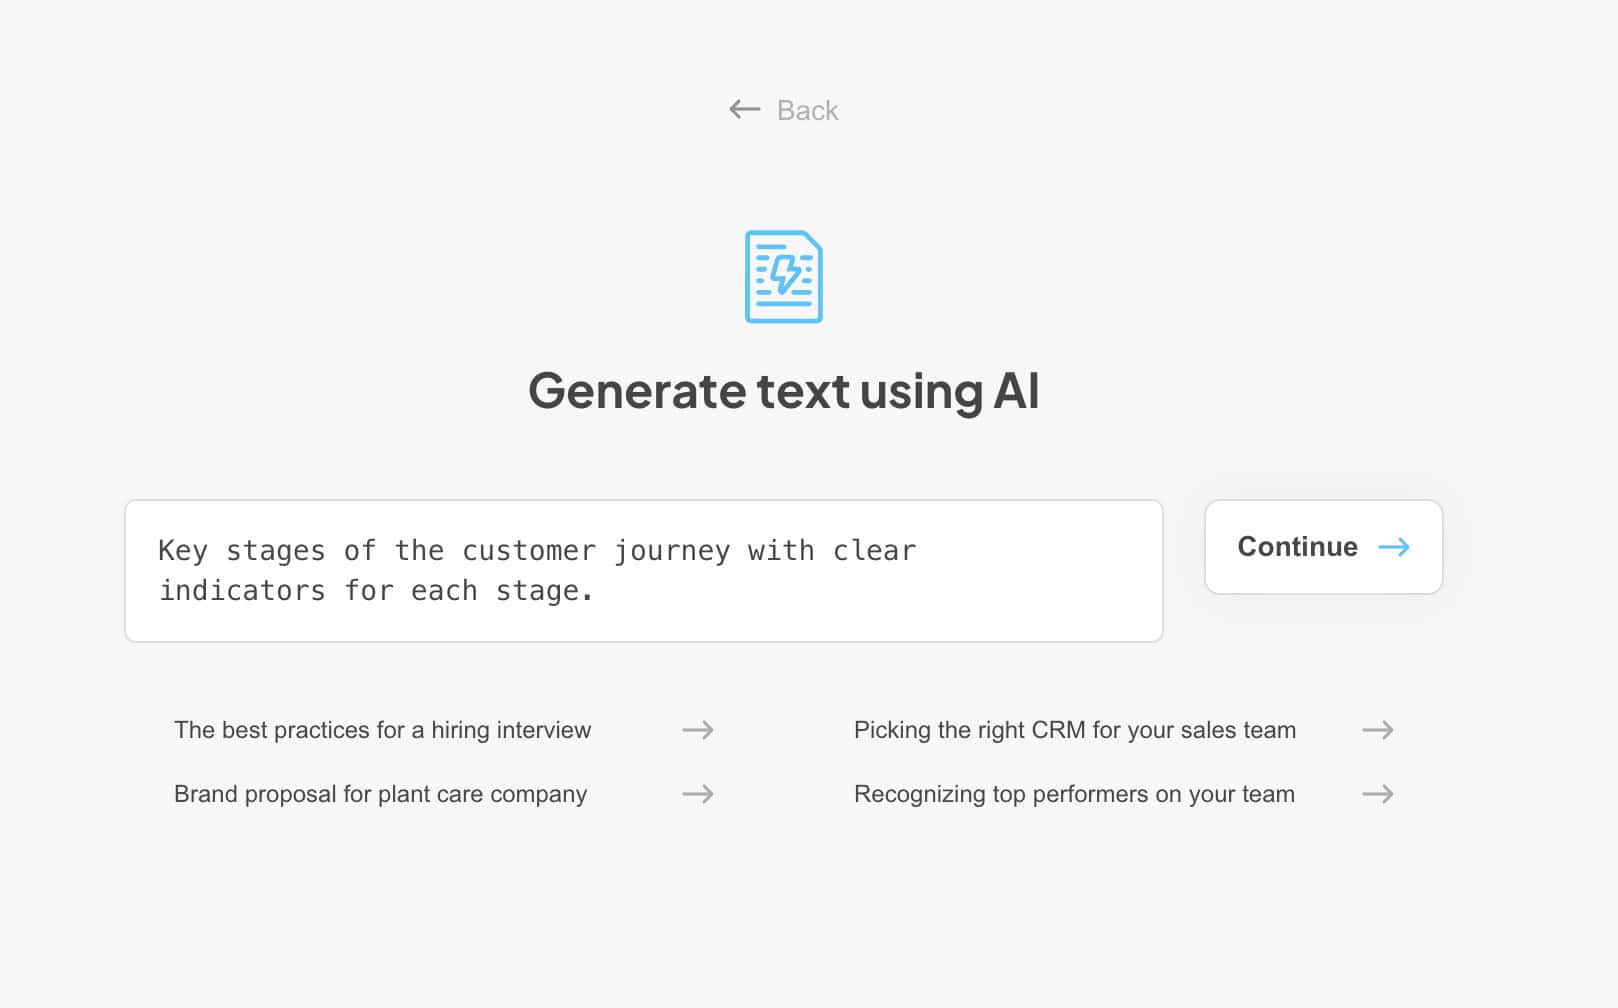Click arrow beside plant care brand proposal
Screen dimensions: 1618x1008
pyautogui.click(x=698, y=794)
